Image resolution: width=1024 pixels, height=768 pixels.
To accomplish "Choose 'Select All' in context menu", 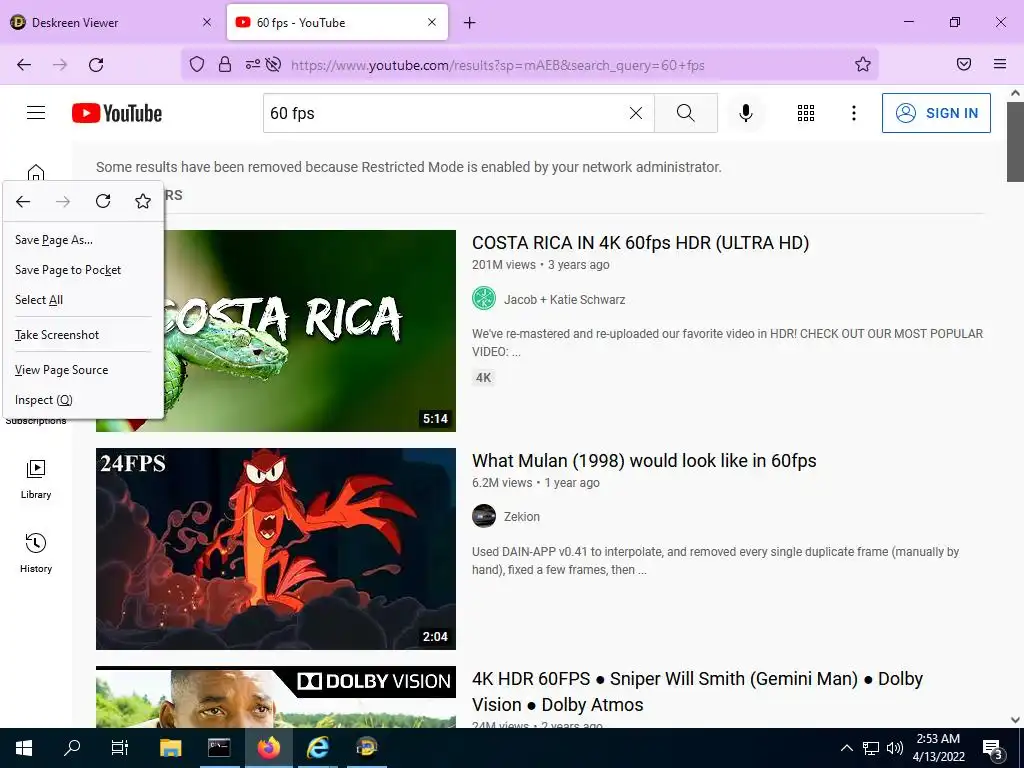I will pyautogui.click(x=83, y=300).
